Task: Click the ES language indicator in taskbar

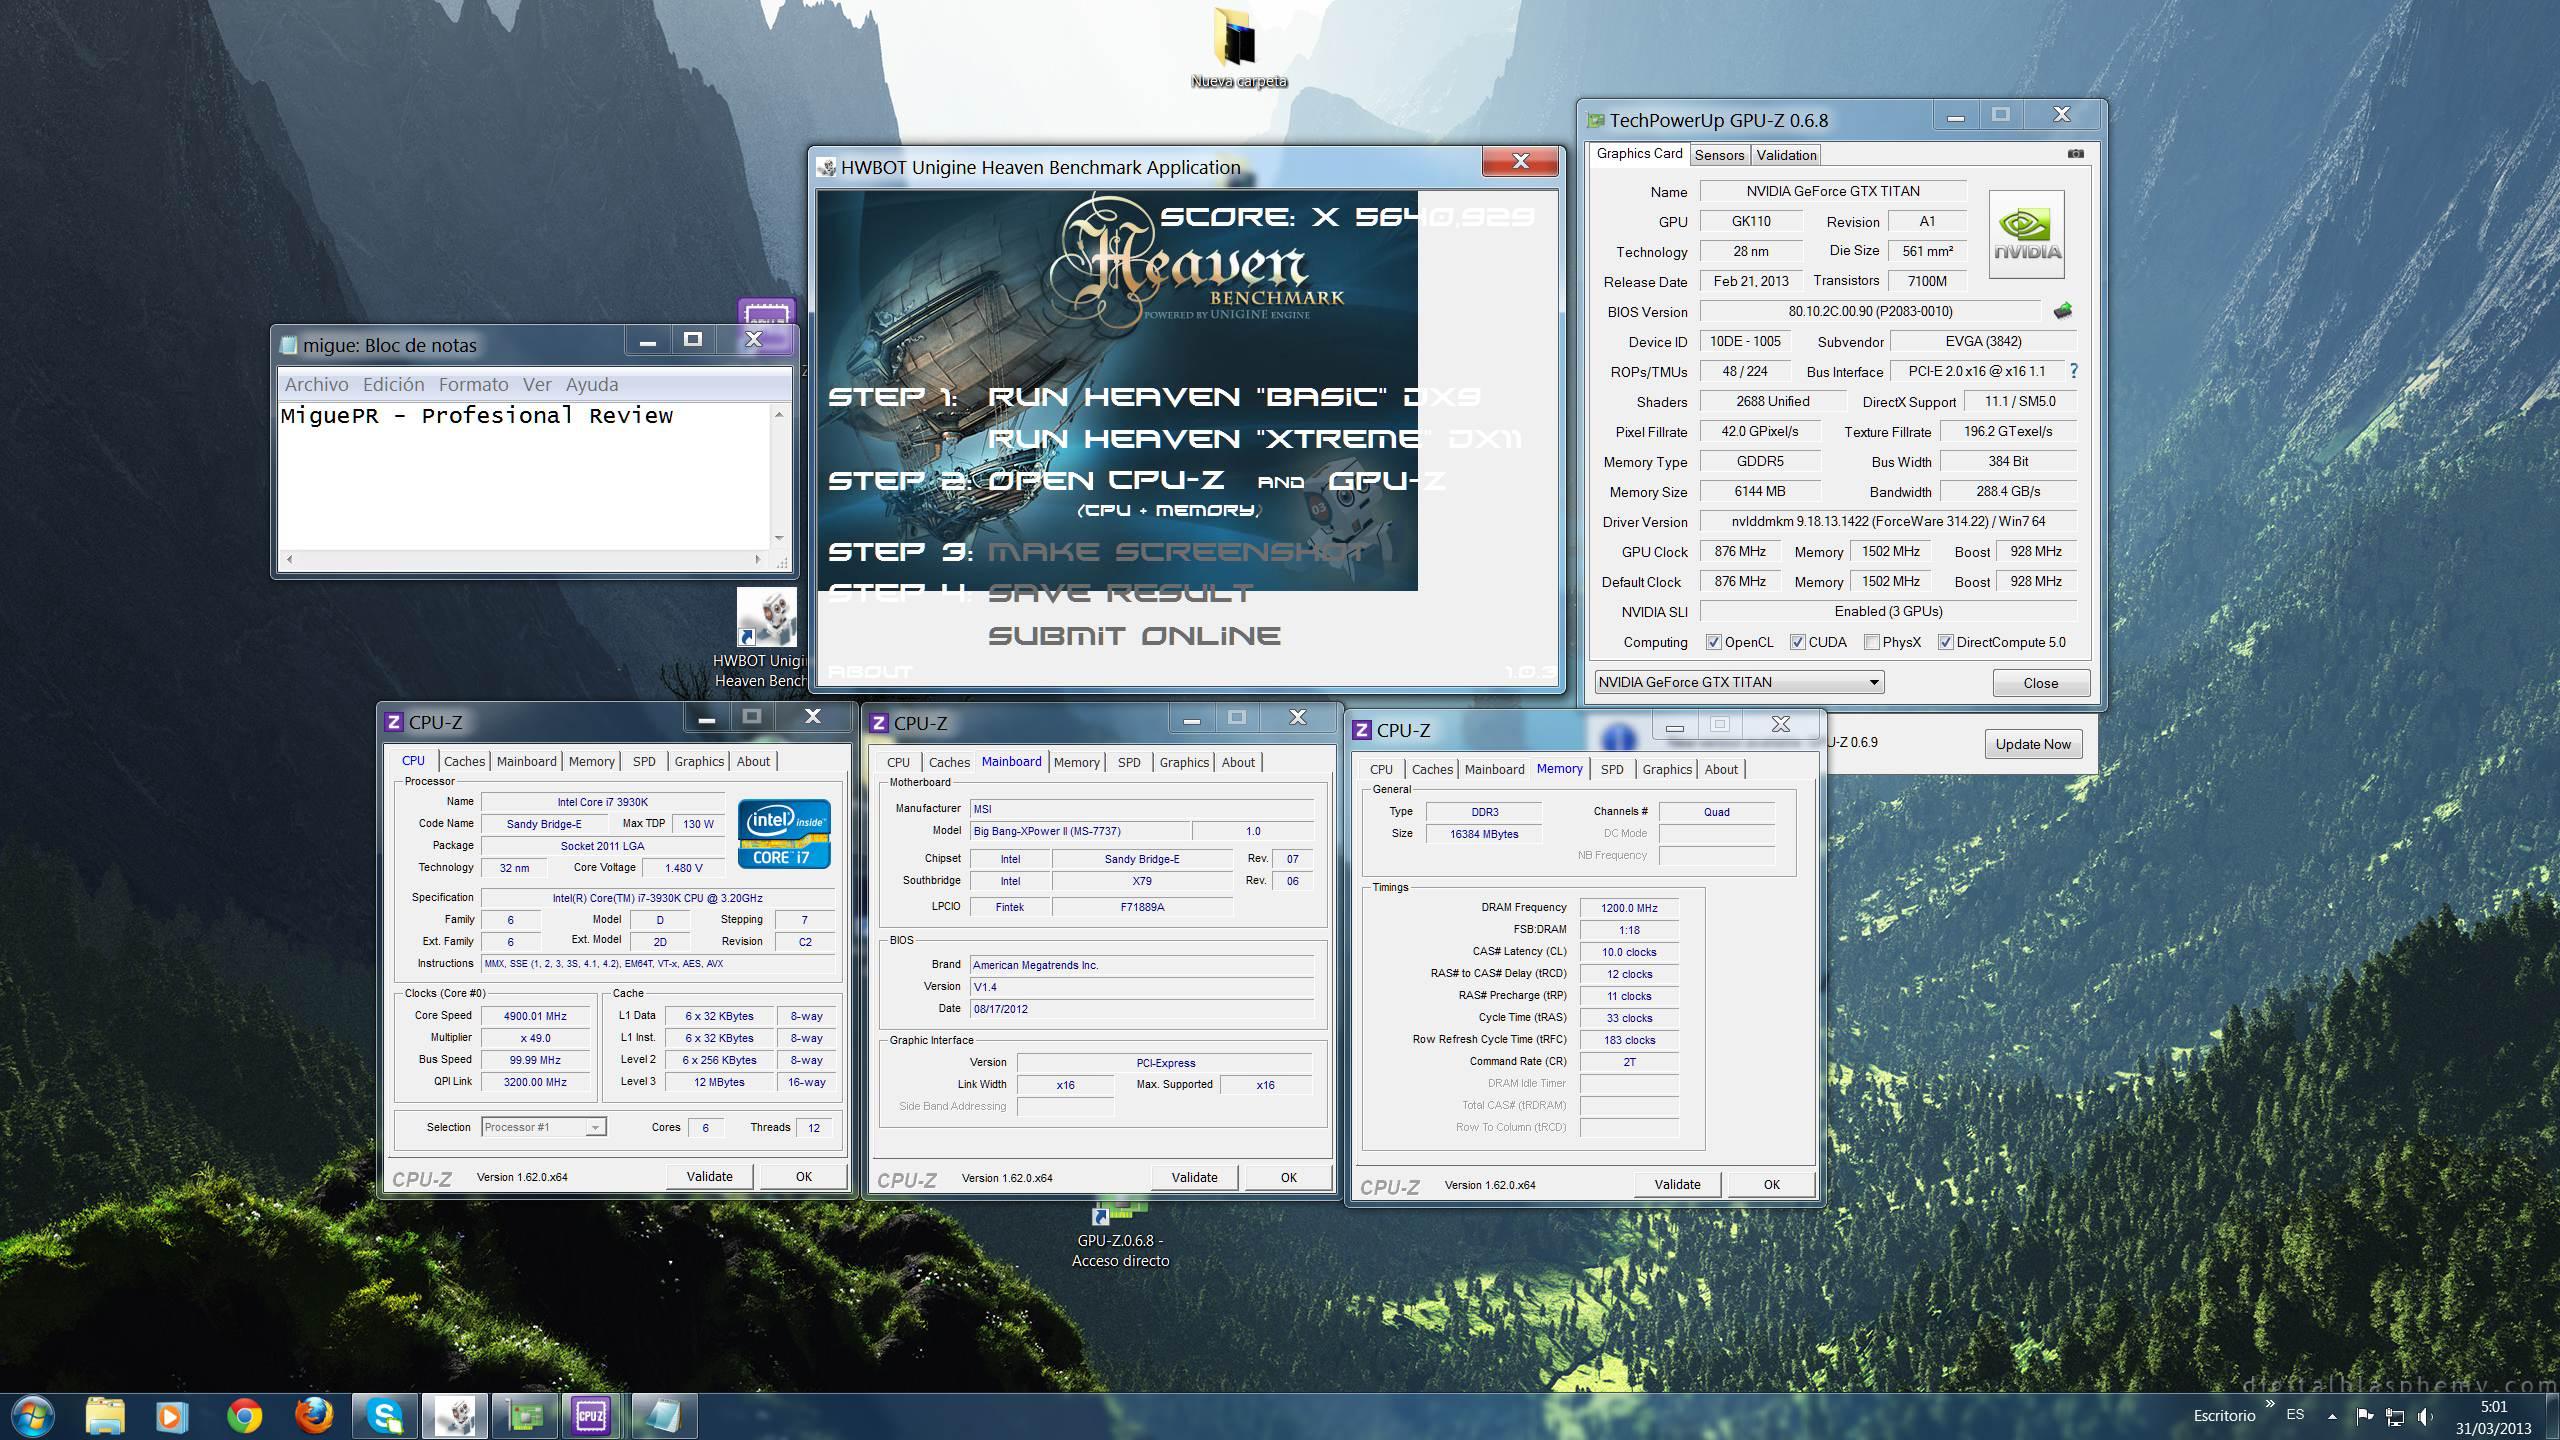Action: coord(2295,1415)
